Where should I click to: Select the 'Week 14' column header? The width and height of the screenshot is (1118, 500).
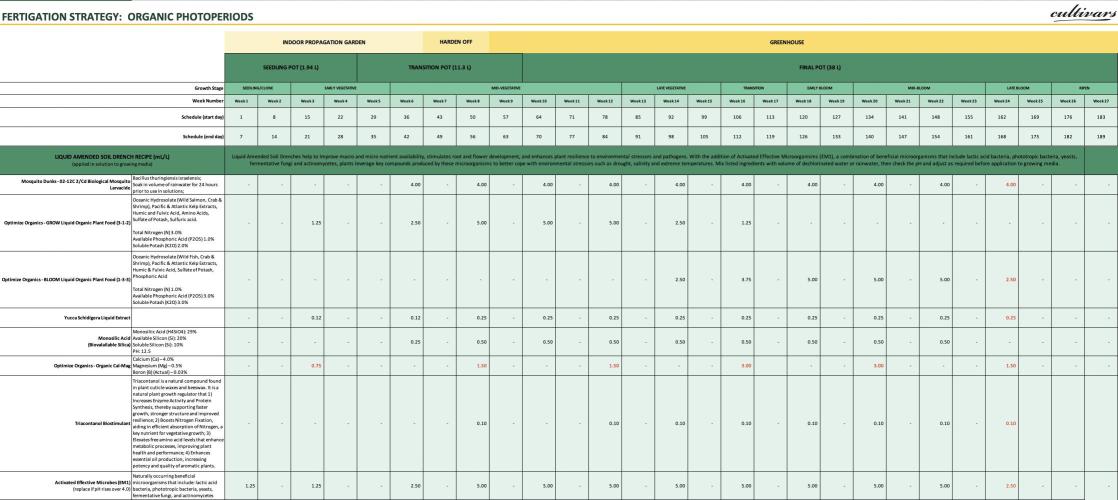pos(671,101)
